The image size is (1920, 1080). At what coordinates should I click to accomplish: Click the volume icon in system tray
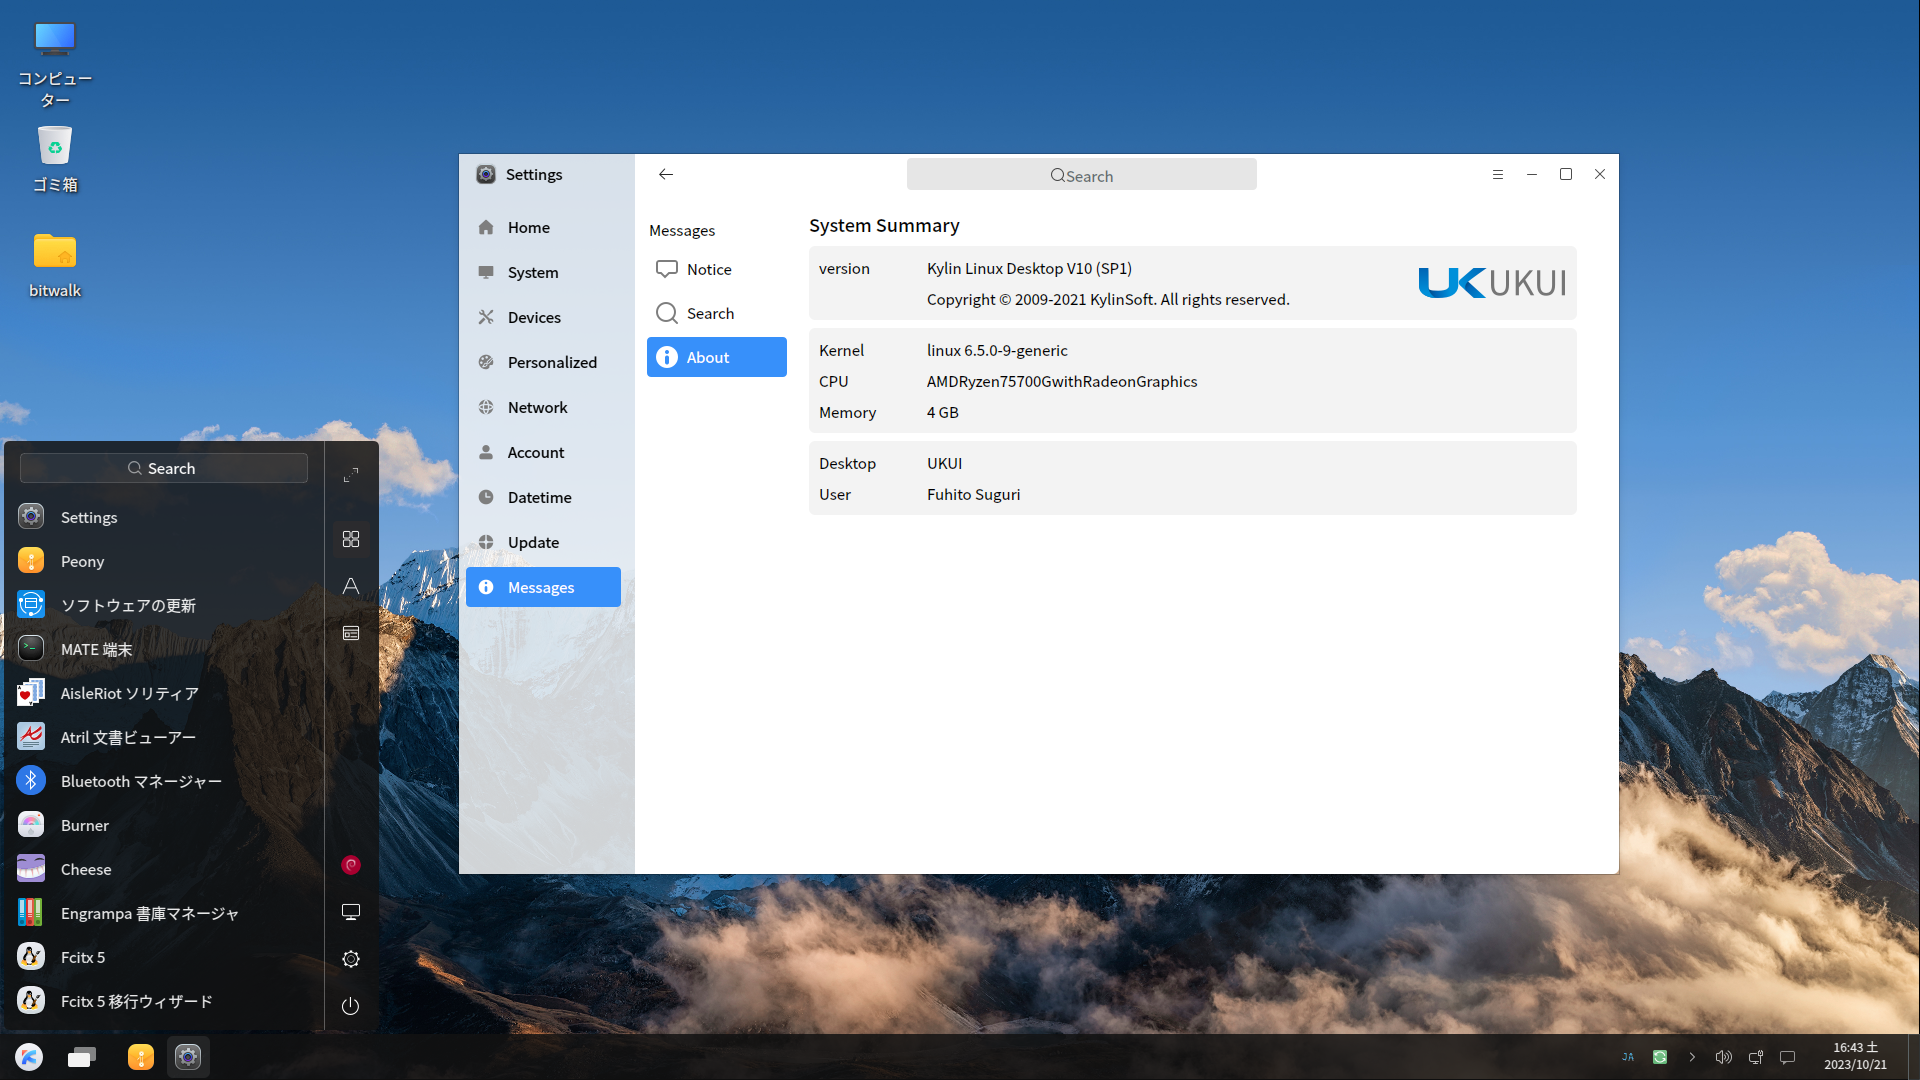pyautogui.click(x=1723, y=1057)
